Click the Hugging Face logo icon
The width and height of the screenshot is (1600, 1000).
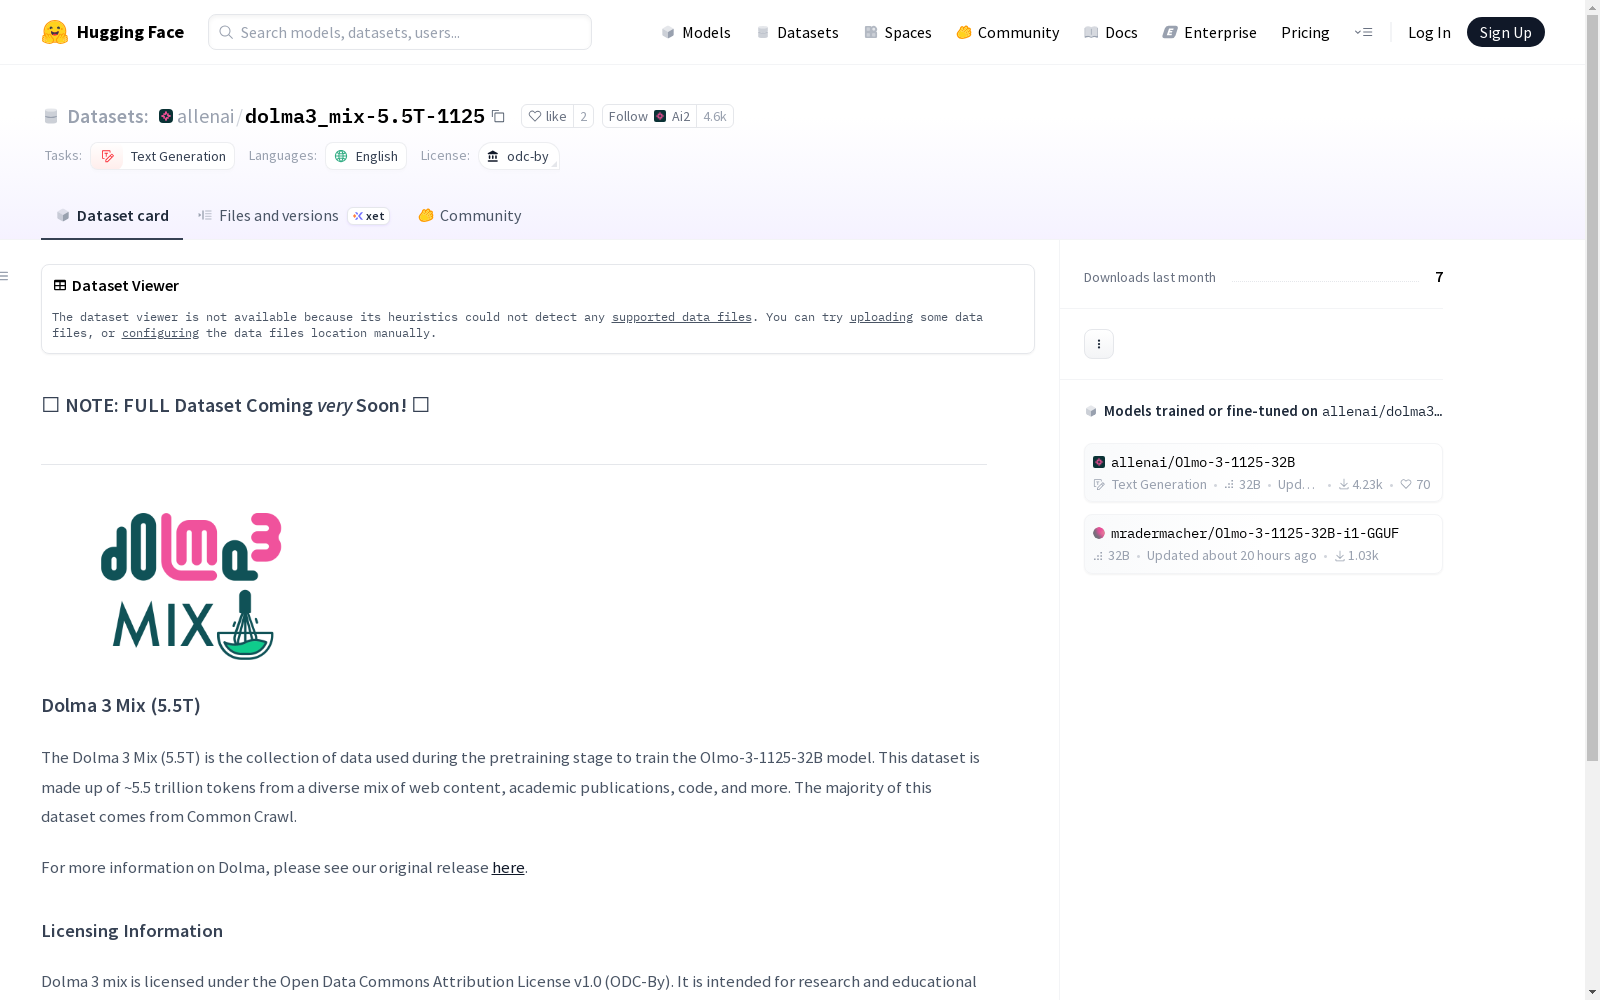click(x=55, y=32)
